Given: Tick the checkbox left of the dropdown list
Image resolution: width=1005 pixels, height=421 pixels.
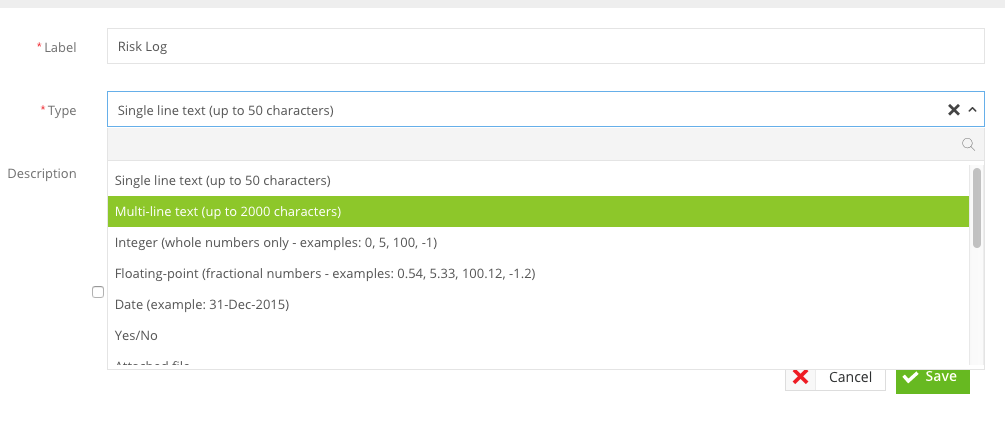Looking at the screenshot, I should click(97, 292).
